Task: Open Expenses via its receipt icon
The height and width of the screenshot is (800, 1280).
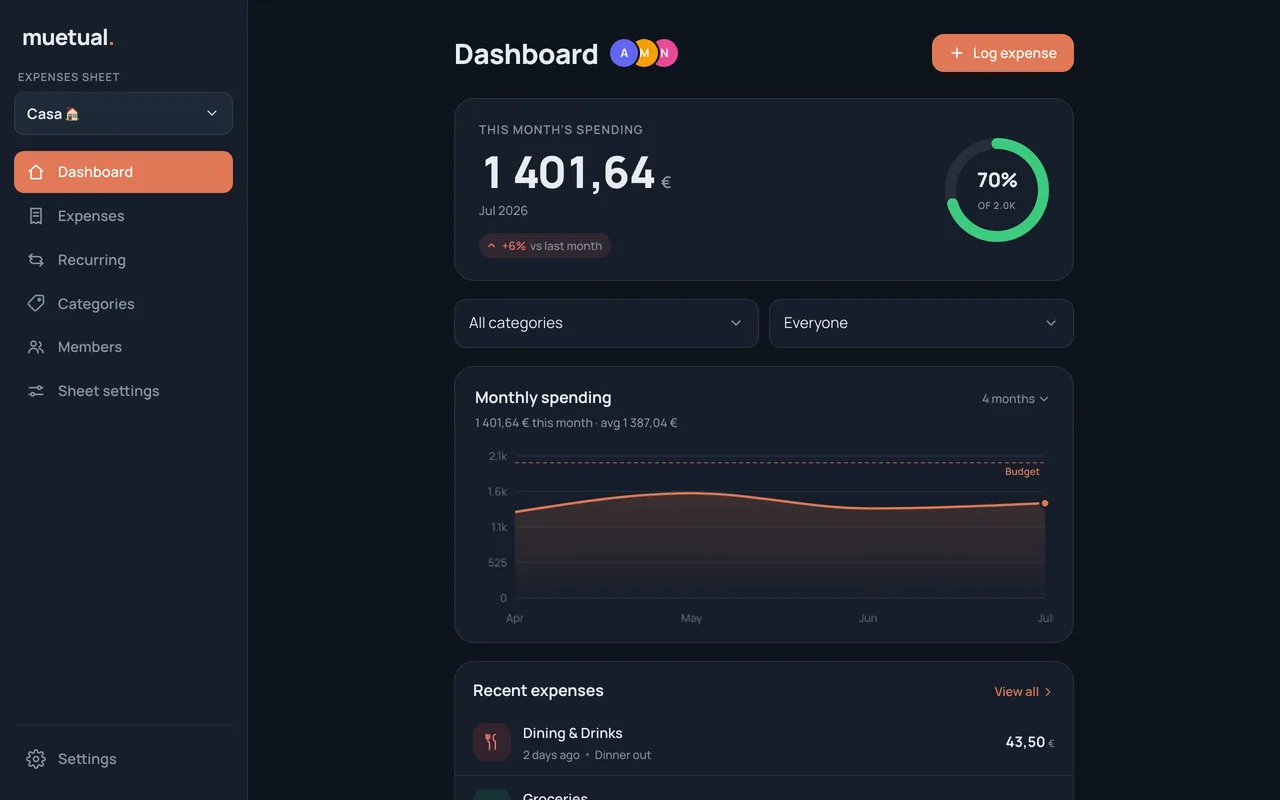Action: (36, 216)
